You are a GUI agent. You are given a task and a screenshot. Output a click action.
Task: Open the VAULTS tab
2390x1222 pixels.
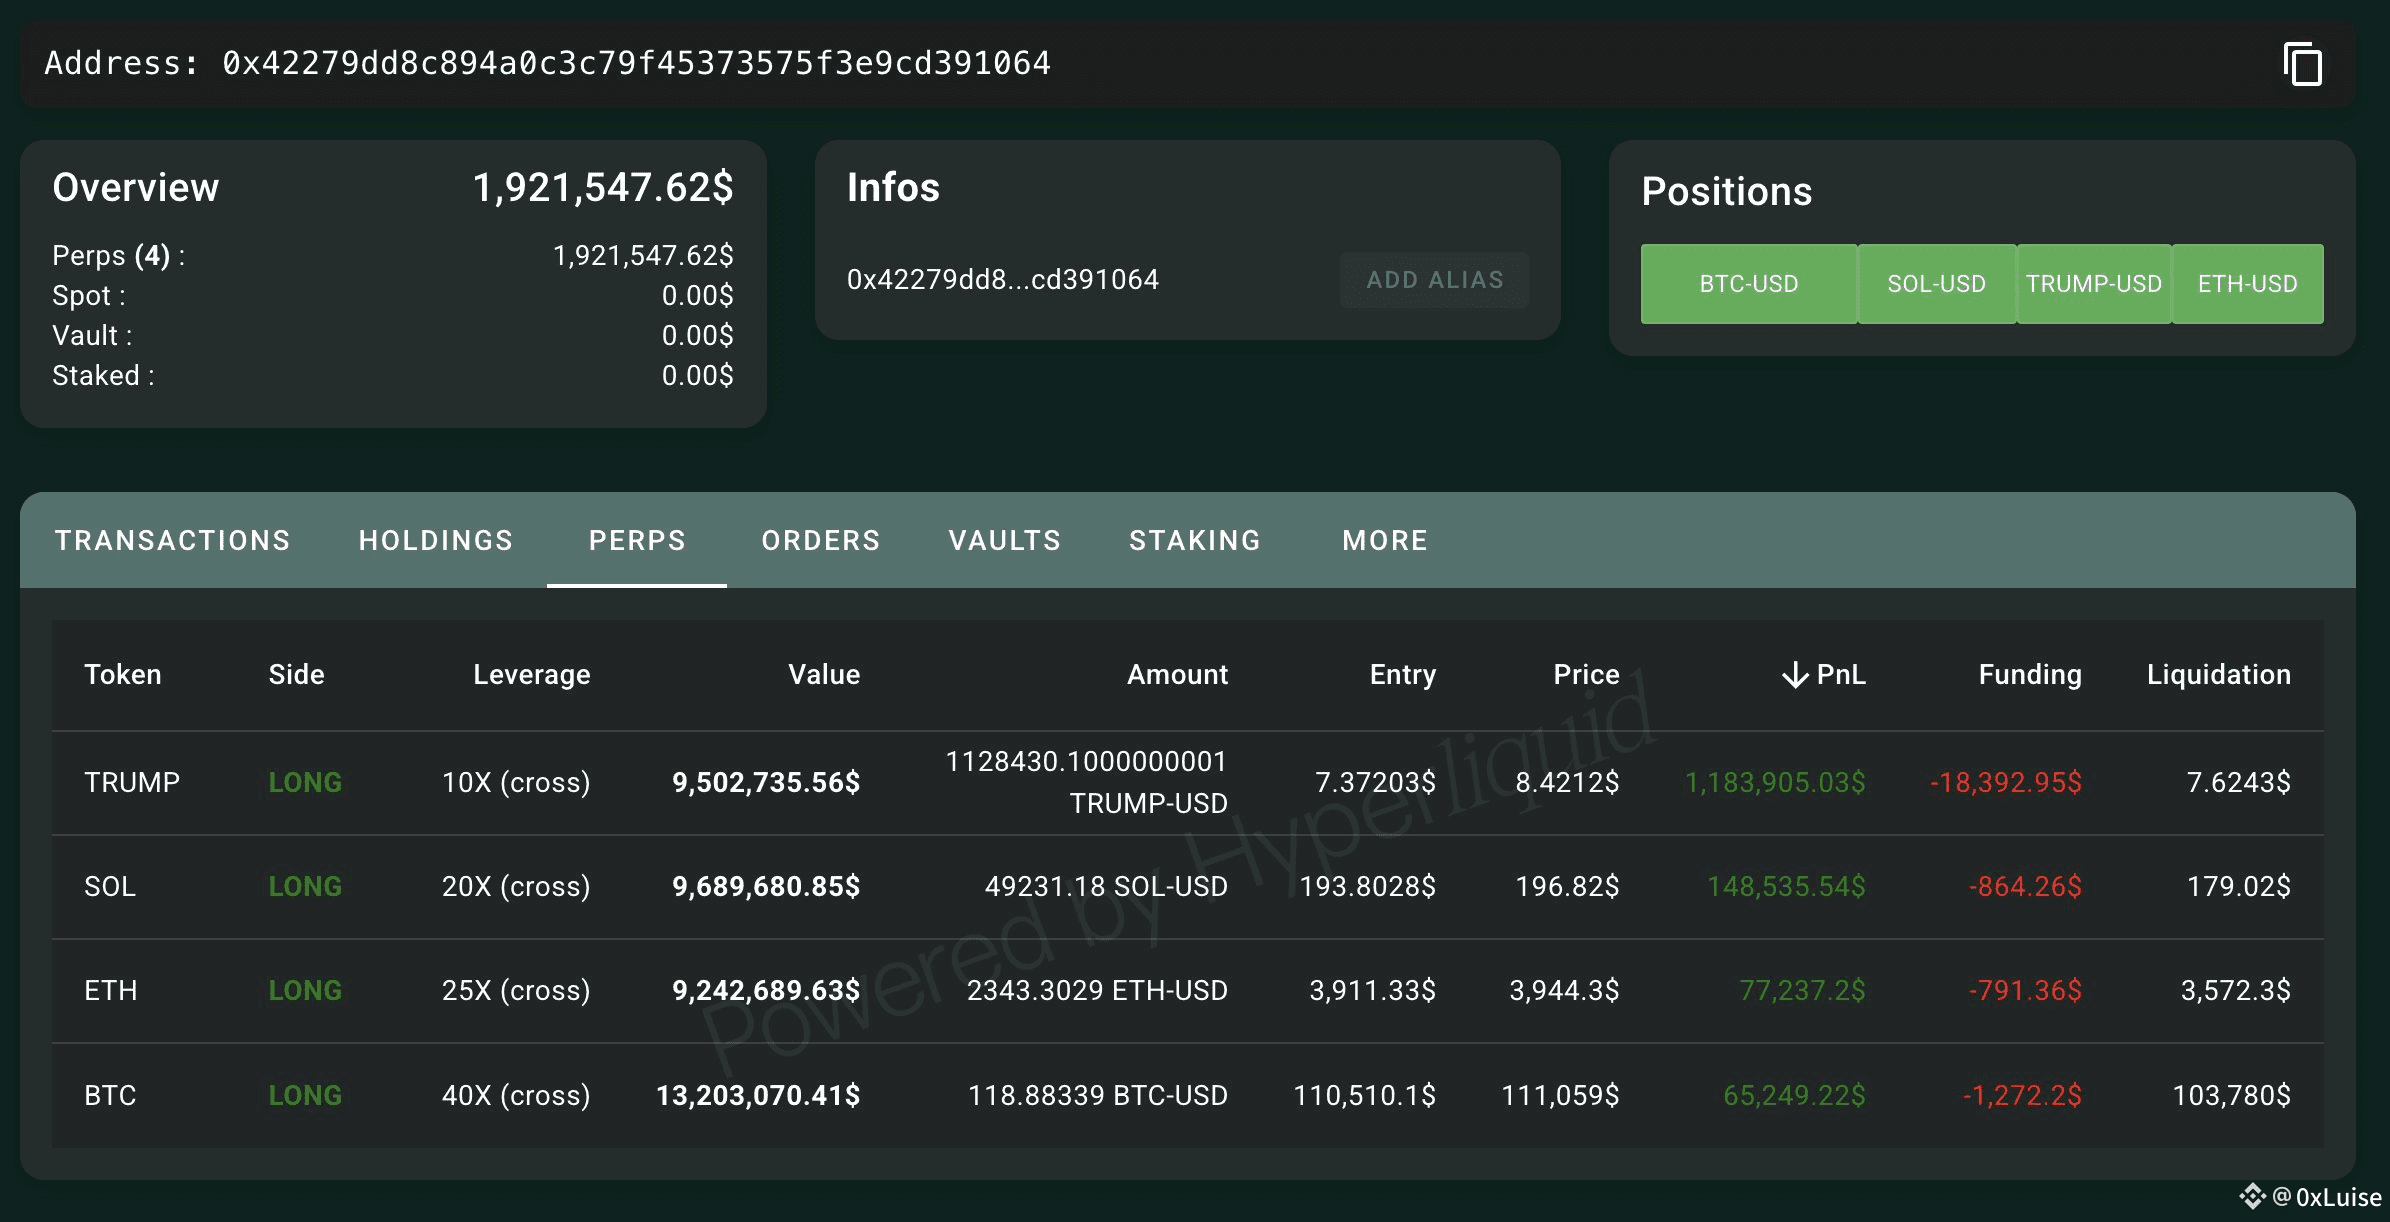pos(1005,541)
